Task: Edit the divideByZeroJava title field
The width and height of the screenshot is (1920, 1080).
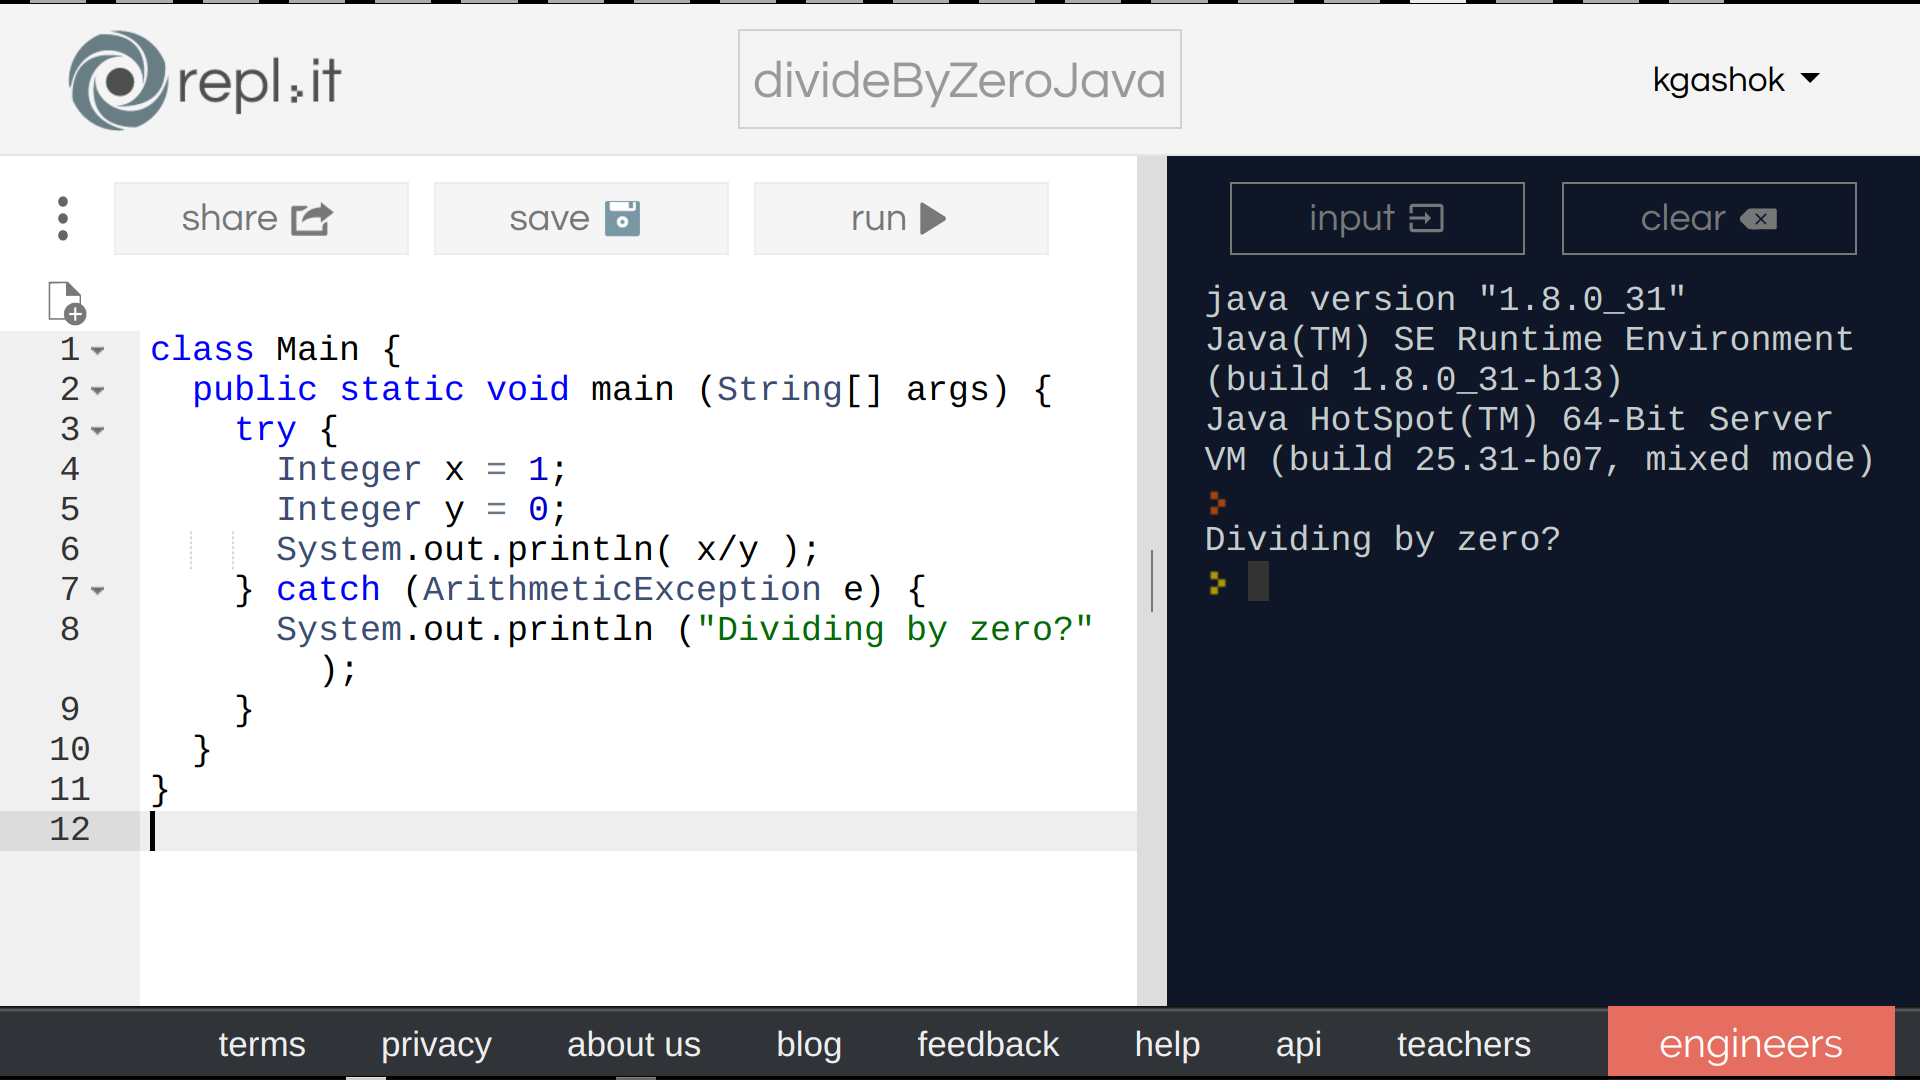Action: (x=960, y=79)
